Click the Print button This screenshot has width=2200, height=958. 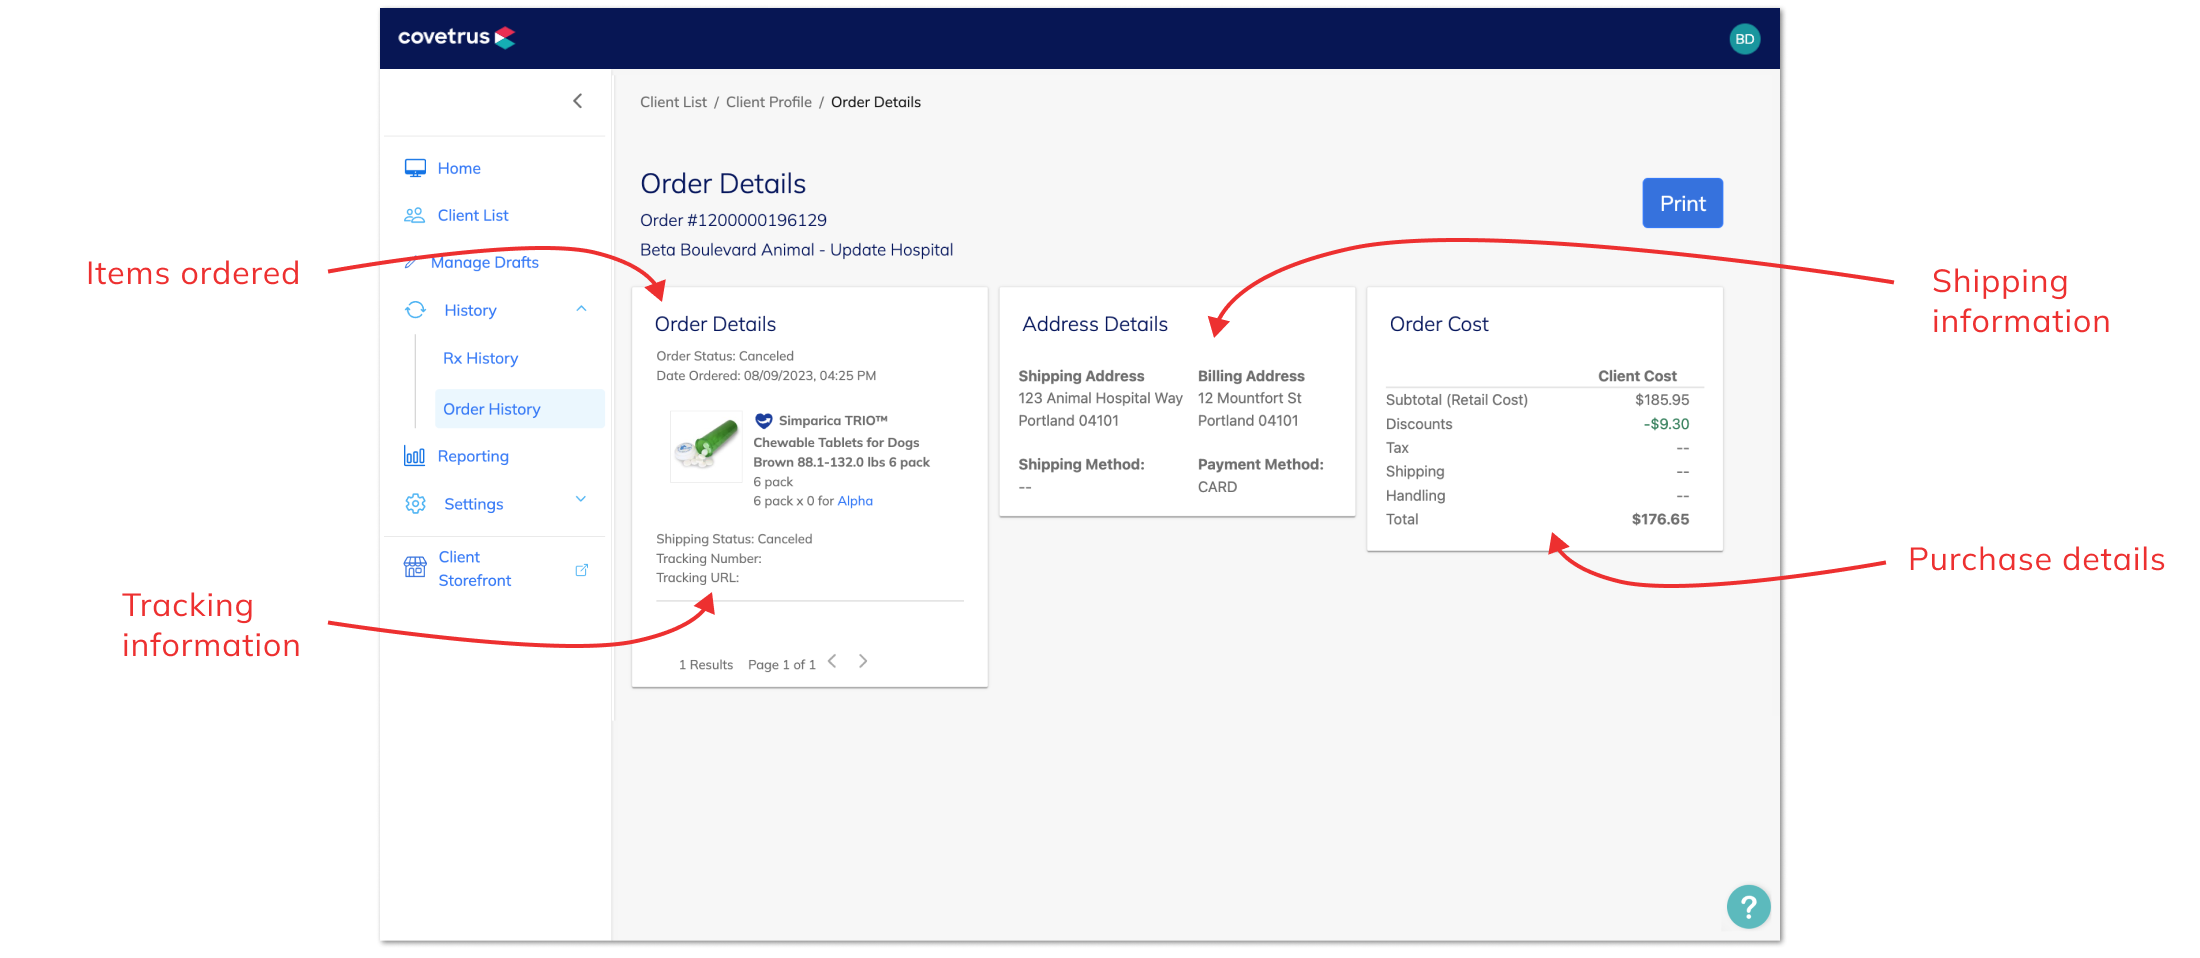1682,202
